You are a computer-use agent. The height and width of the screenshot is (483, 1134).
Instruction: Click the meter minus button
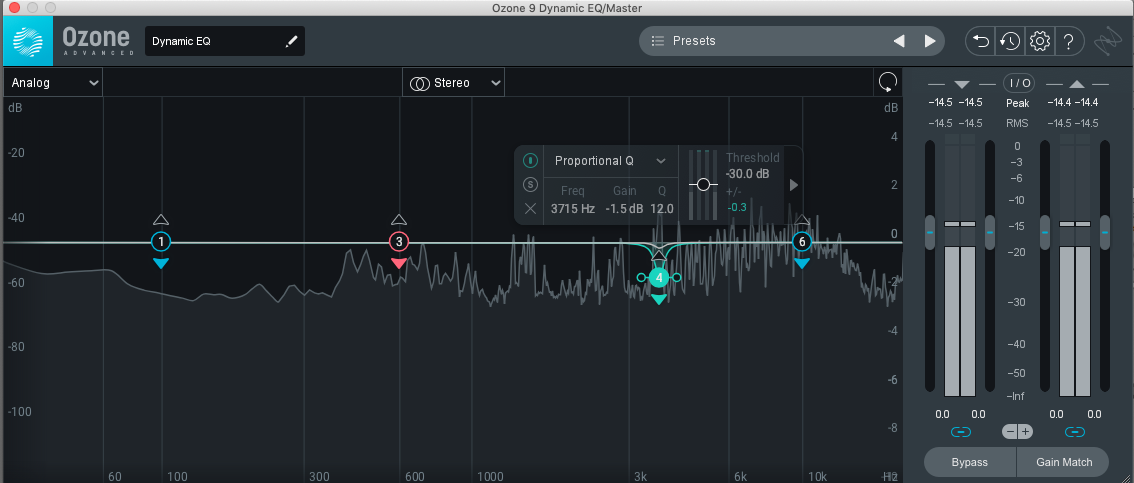[1010, 432]
